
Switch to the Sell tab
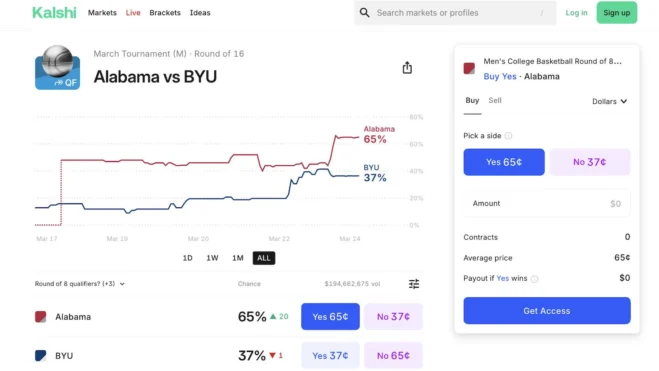pos(495,100)
